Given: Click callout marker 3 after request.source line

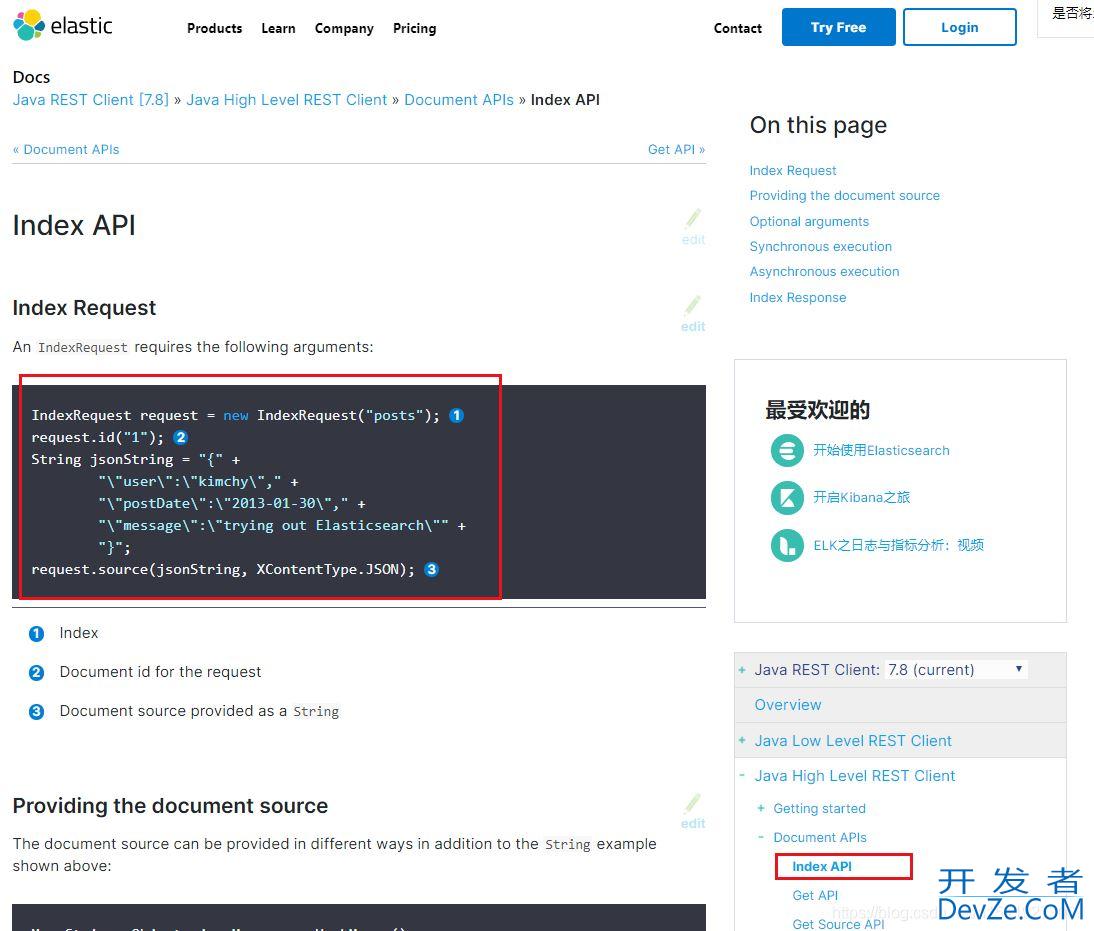Looking at the screenshot, I should 431,569.
